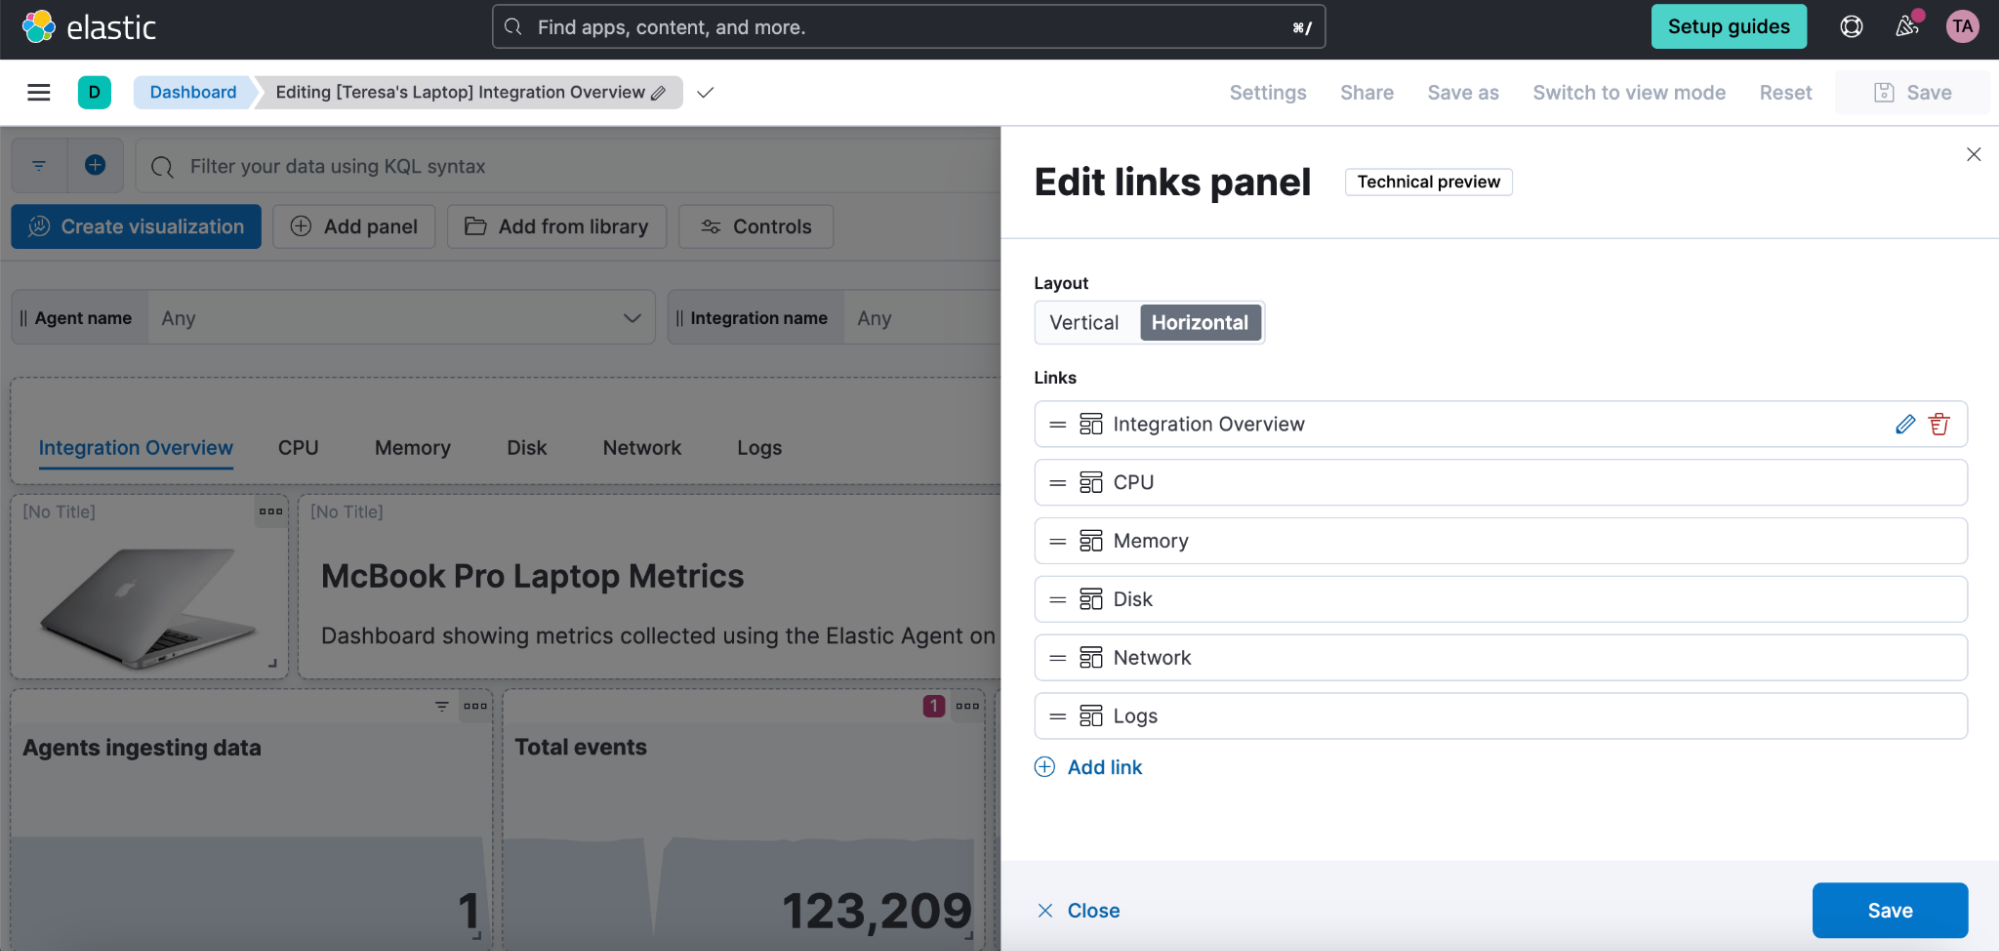
Task: Select the Horizontal layout option
Action: click(1200, 322)
